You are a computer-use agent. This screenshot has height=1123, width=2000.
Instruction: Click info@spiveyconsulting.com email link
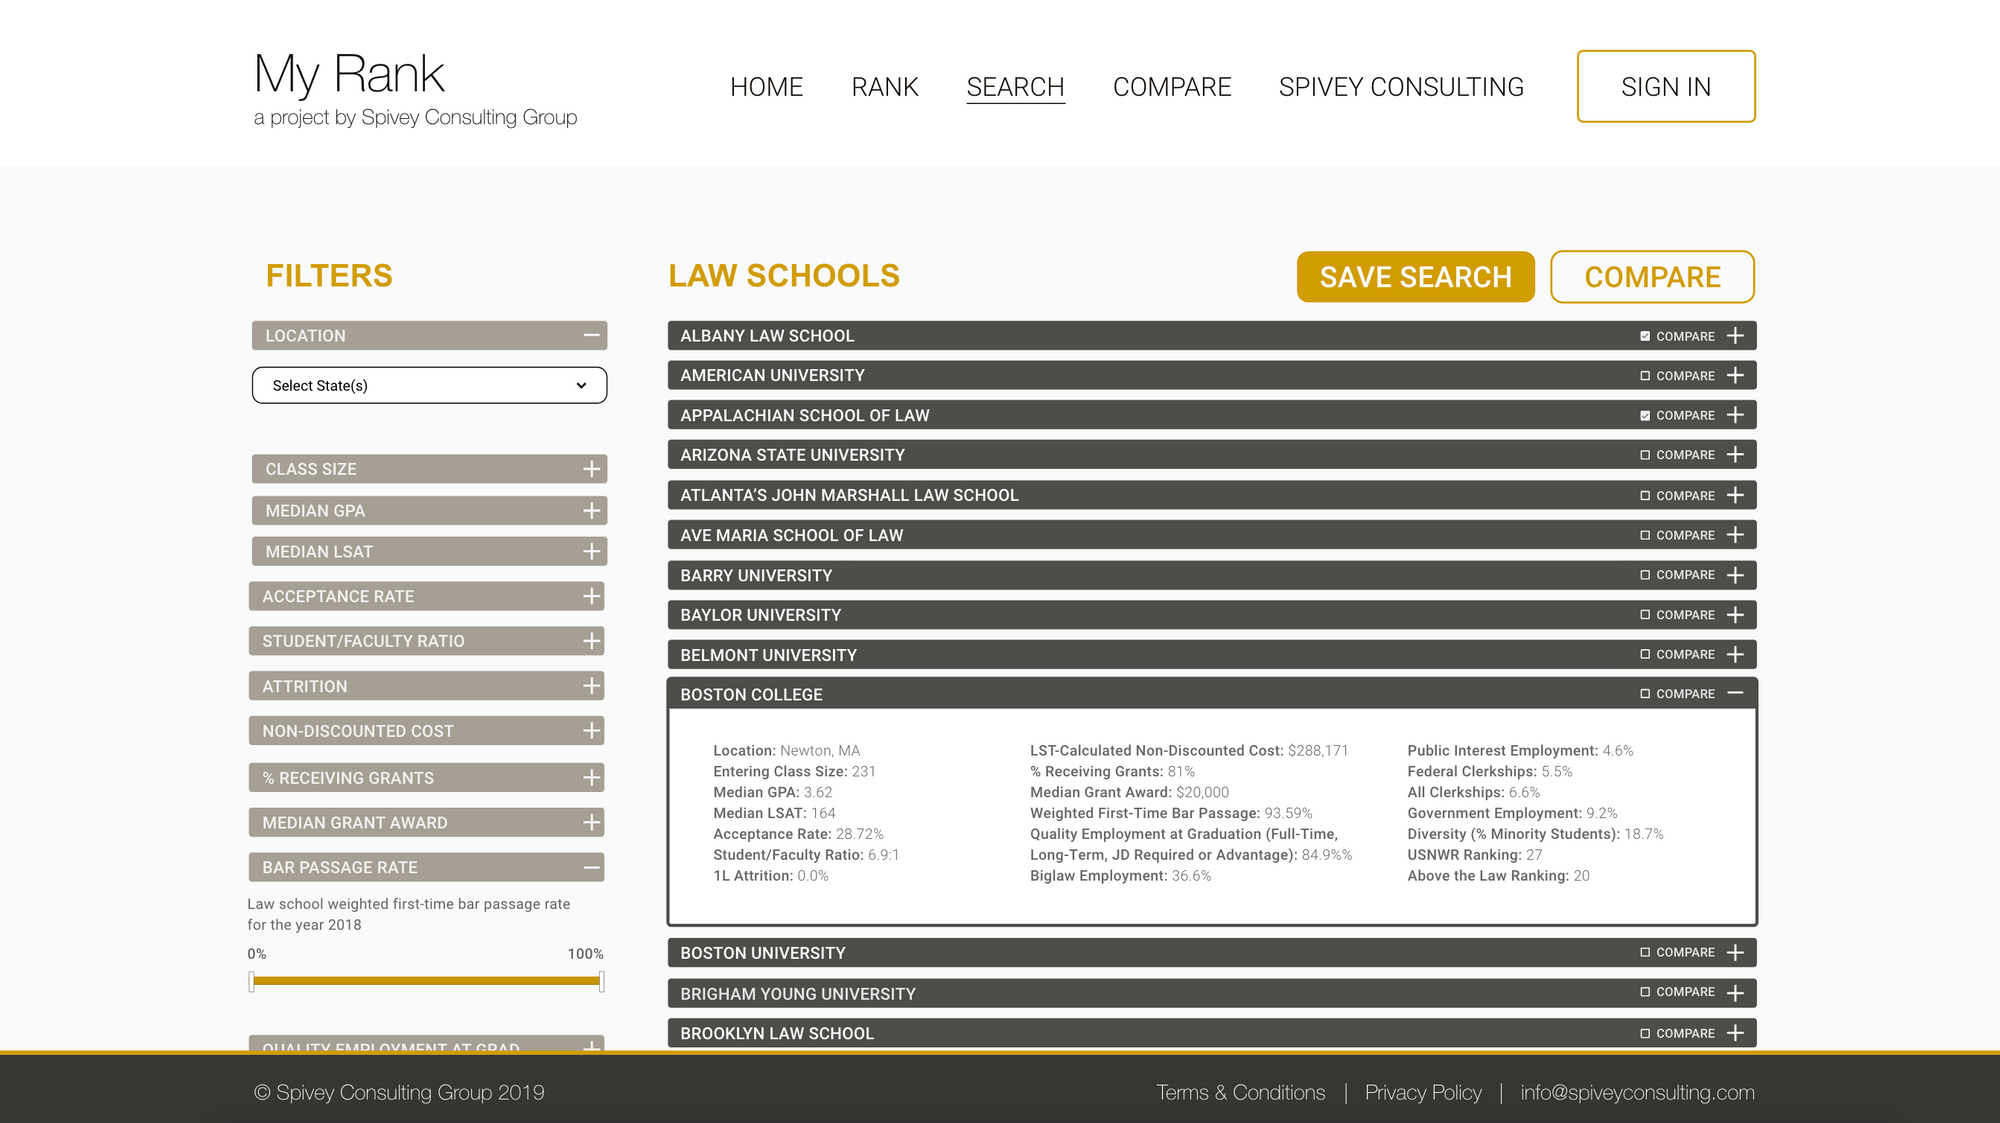click(1637, 1092)
